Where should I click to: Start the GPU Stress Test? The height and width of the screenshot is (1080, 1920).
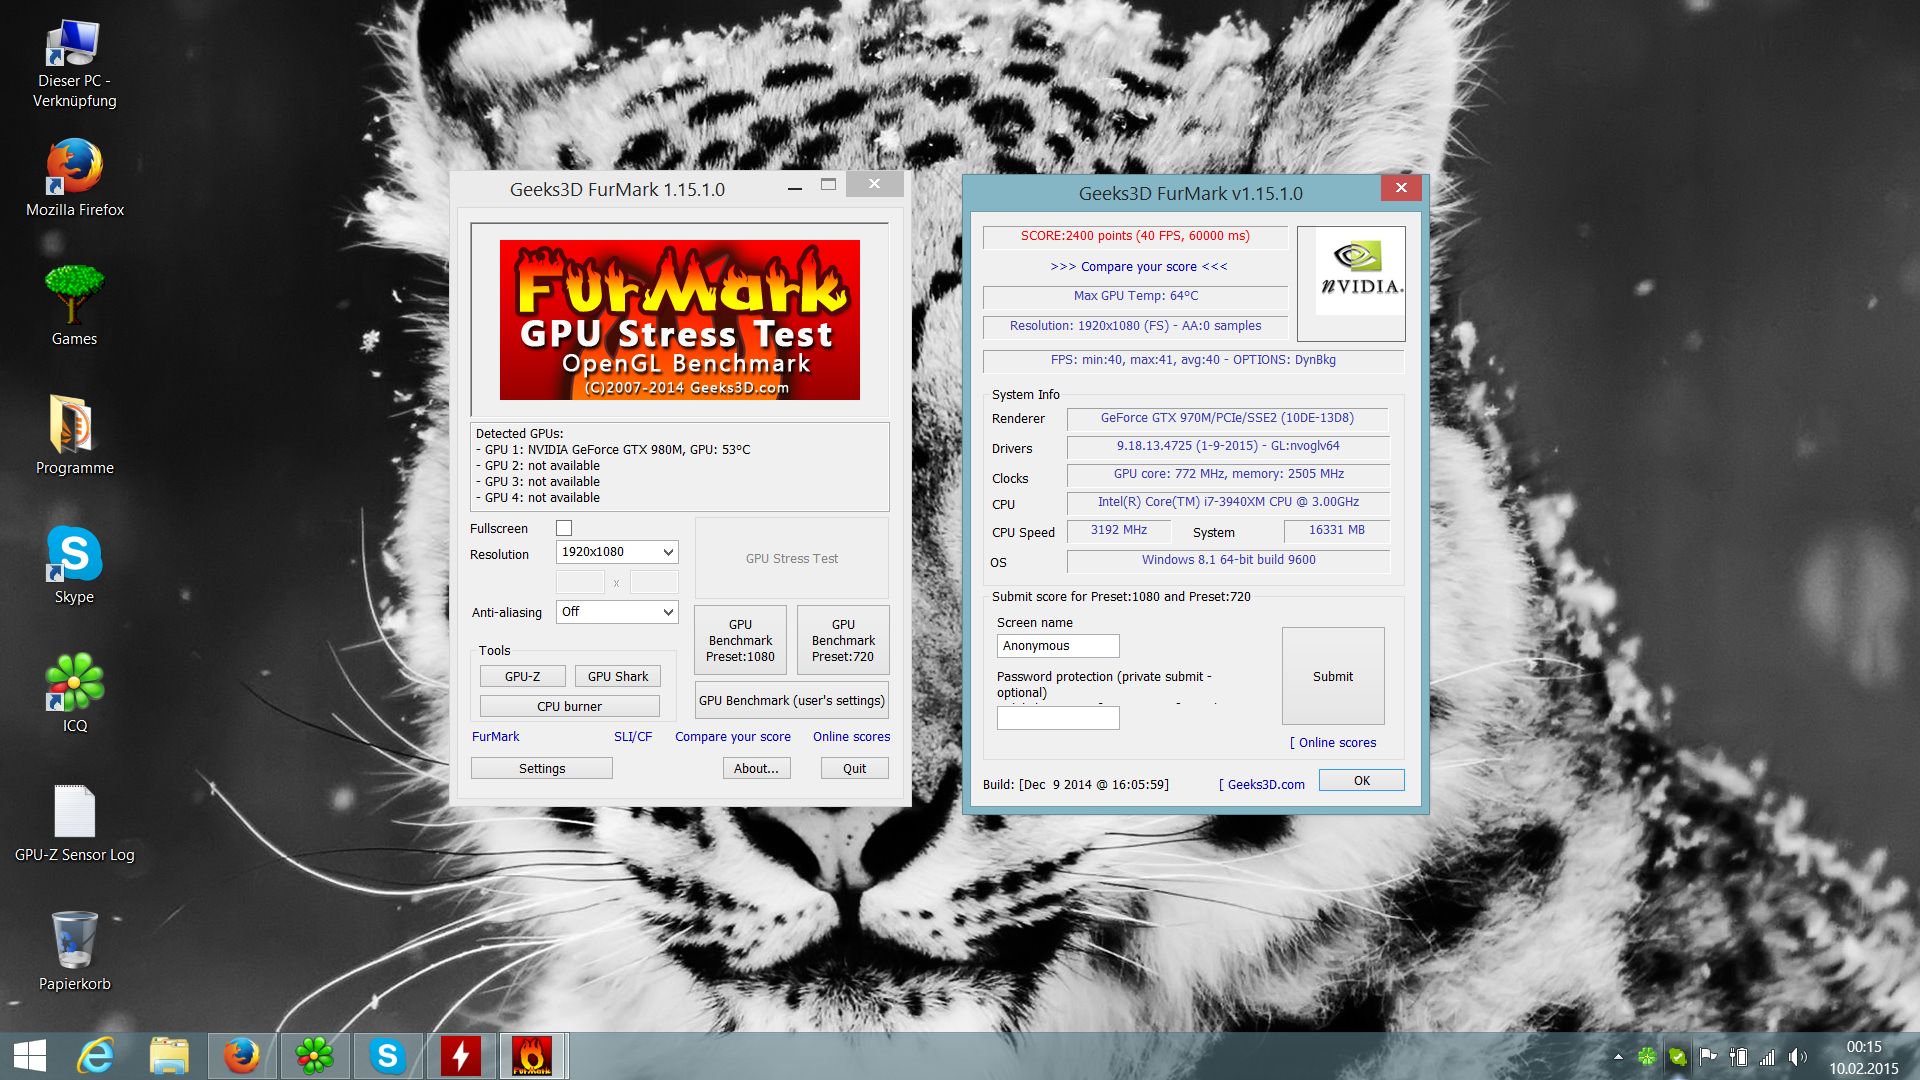click(792, 558)
